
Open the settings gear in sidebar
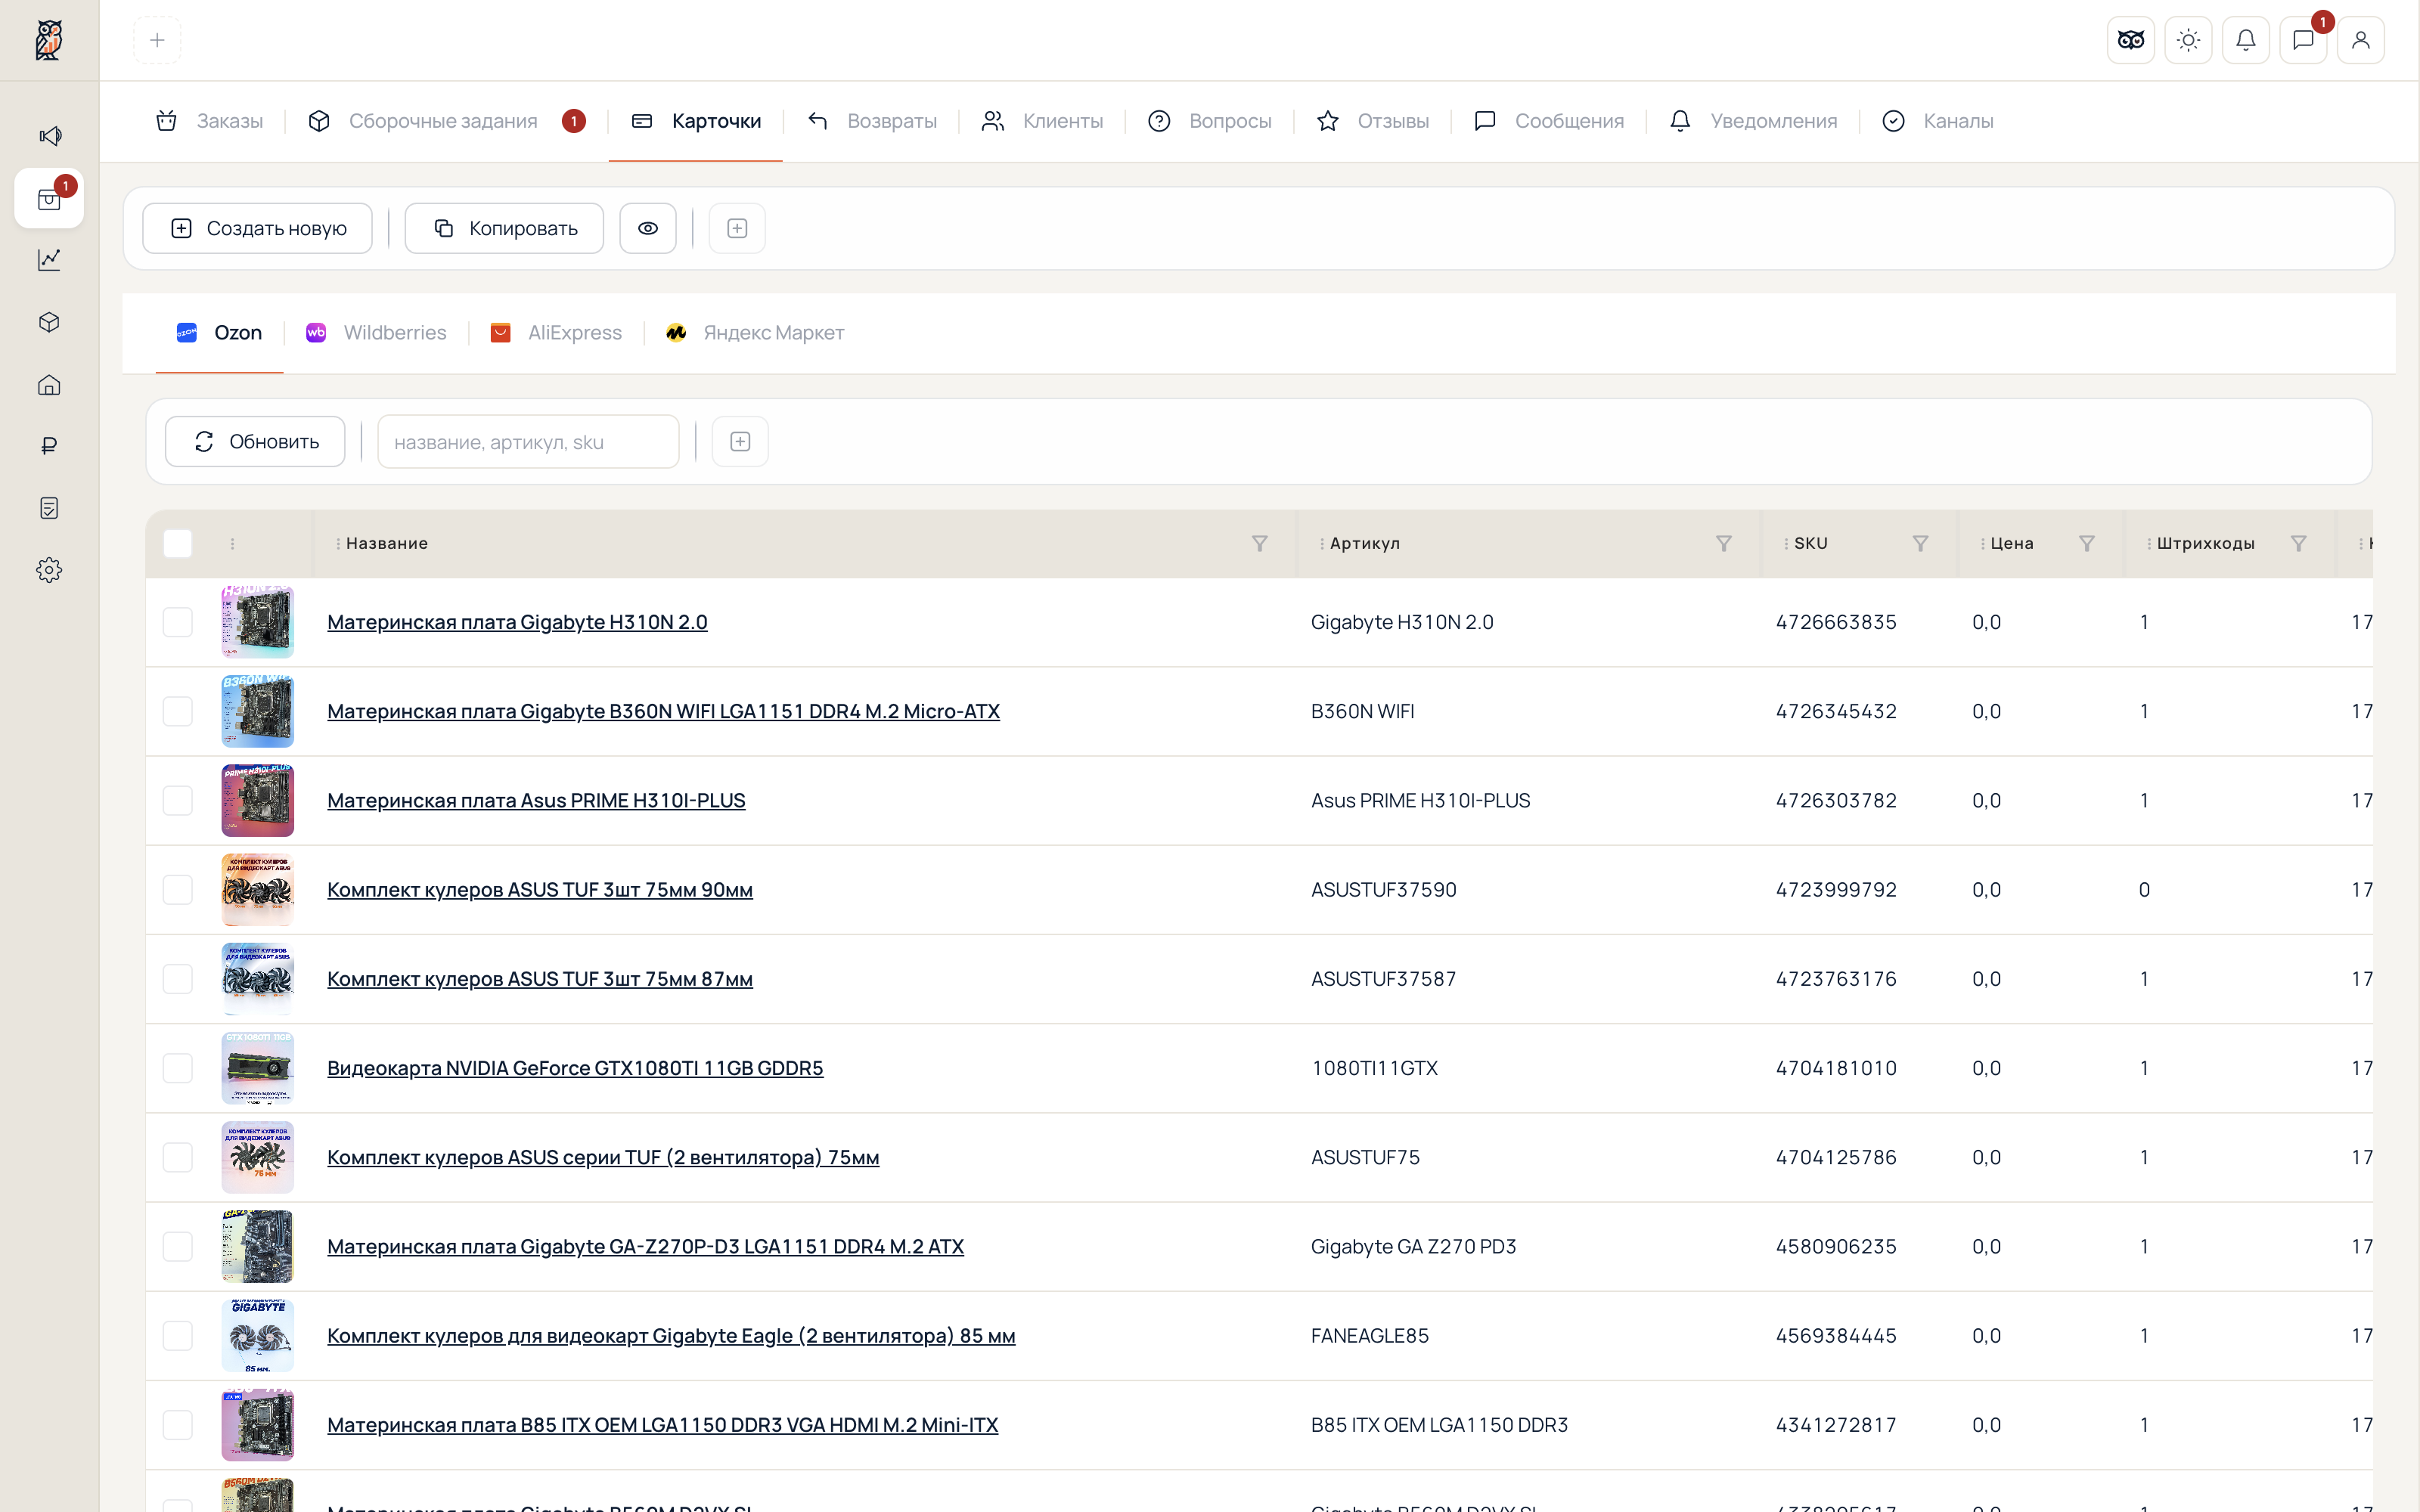[49, 570]
